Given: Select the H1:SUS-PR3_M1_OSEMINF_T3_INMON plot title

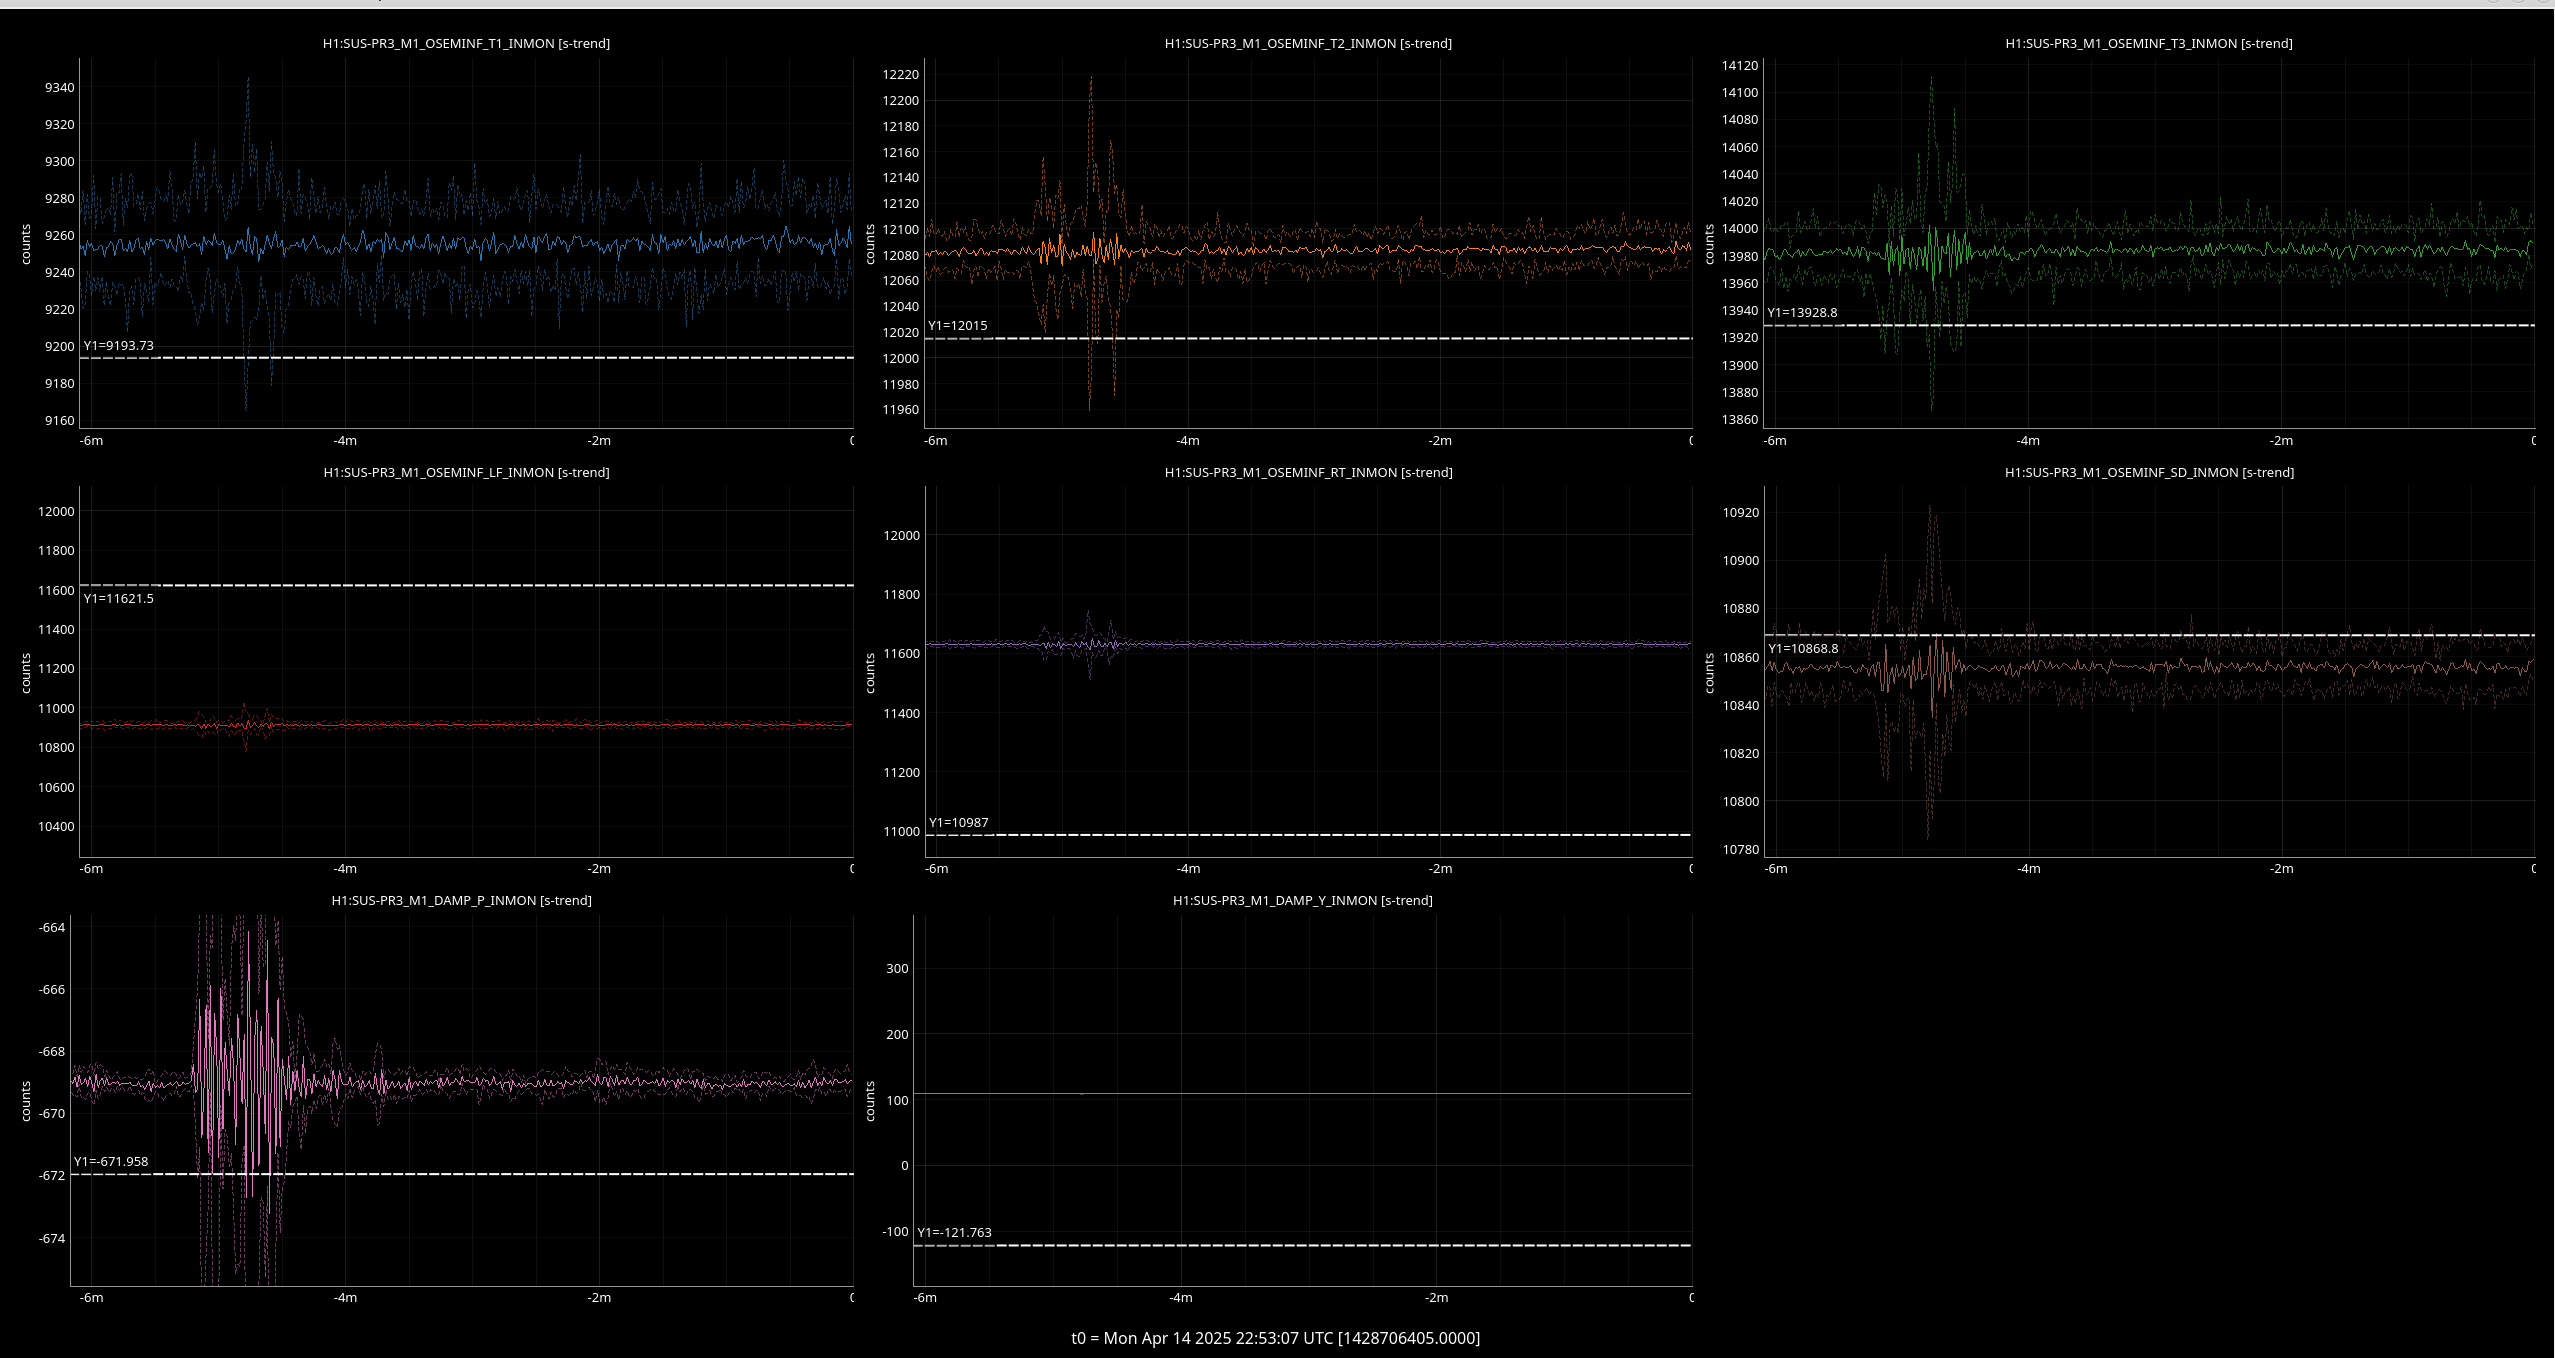Looking at the screenshot, I should coord(2149,44).
